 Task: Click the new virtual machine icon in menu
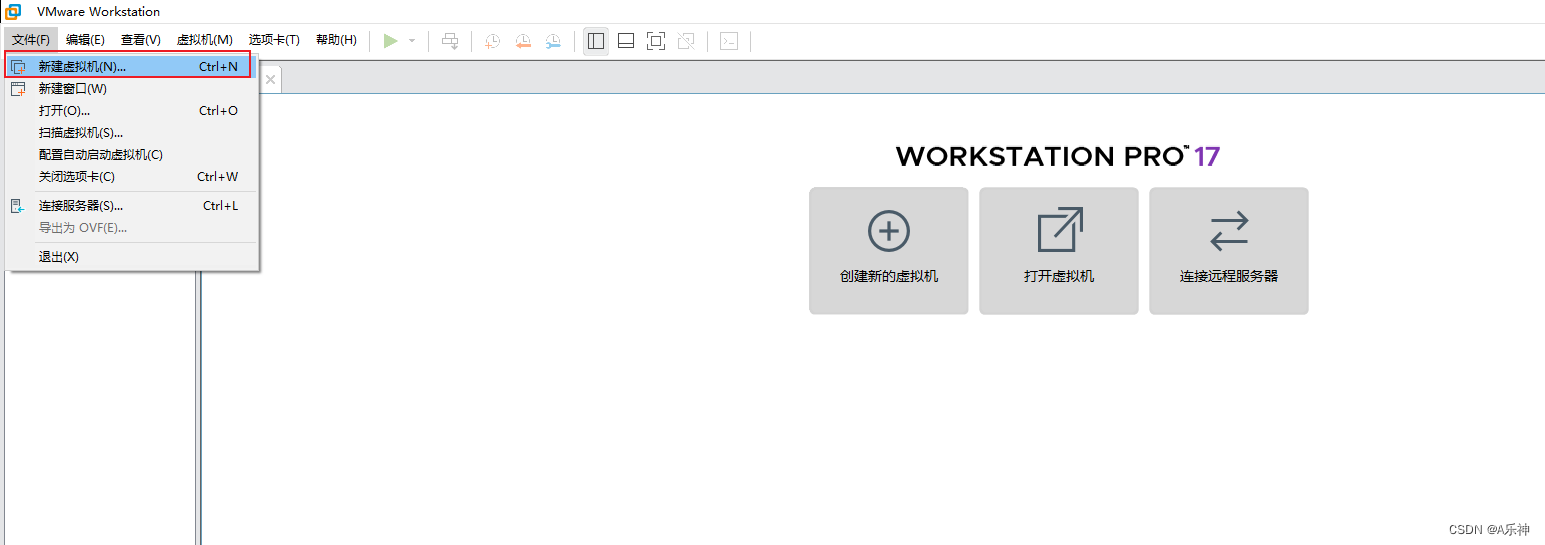click(18, 67)
